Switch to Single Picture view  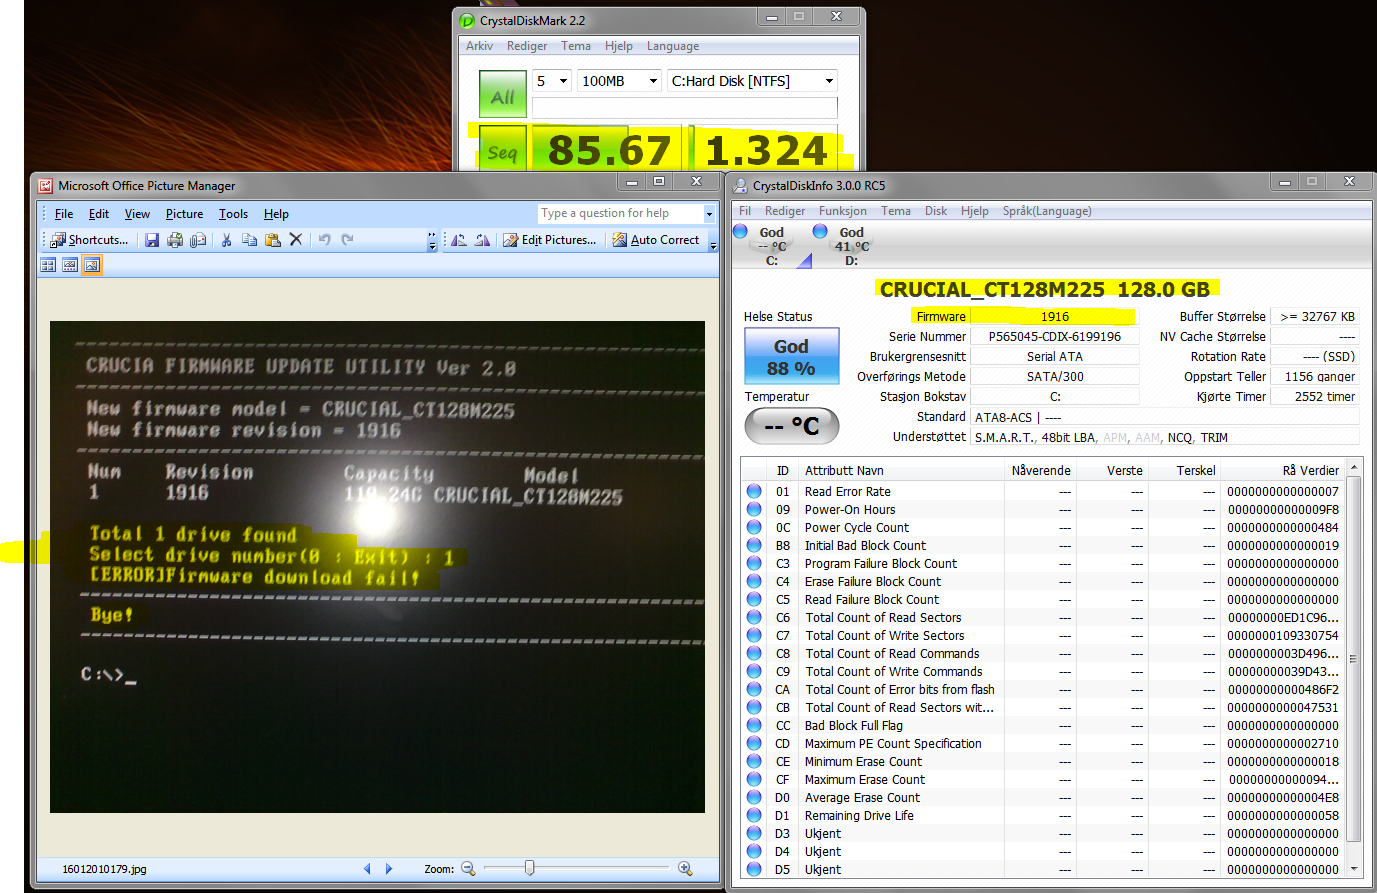[92, 265]
